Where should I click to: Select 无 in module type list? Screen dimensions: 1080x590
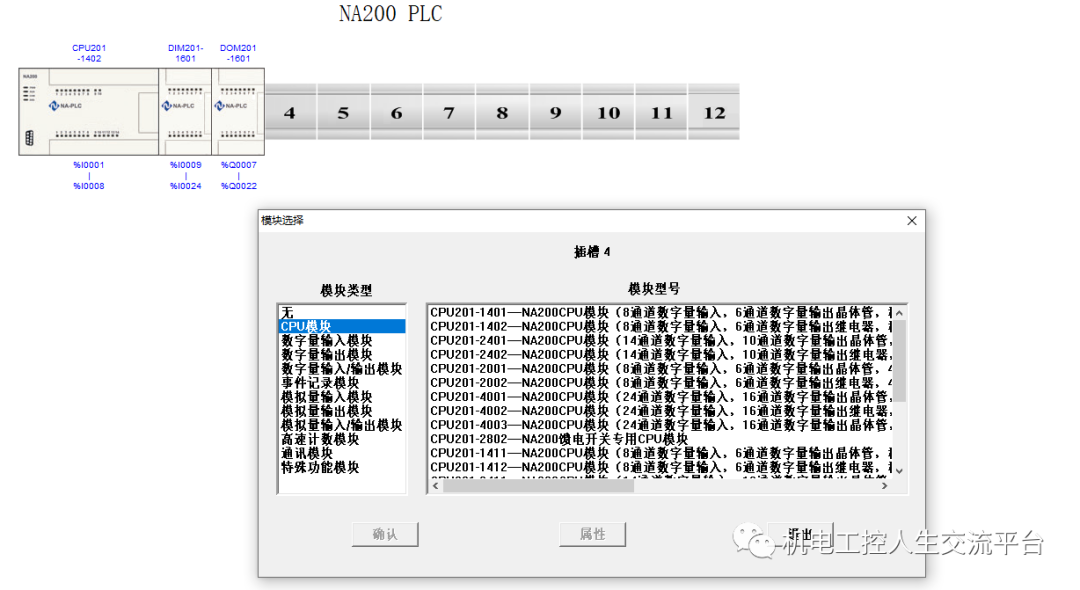pos(342,313)
